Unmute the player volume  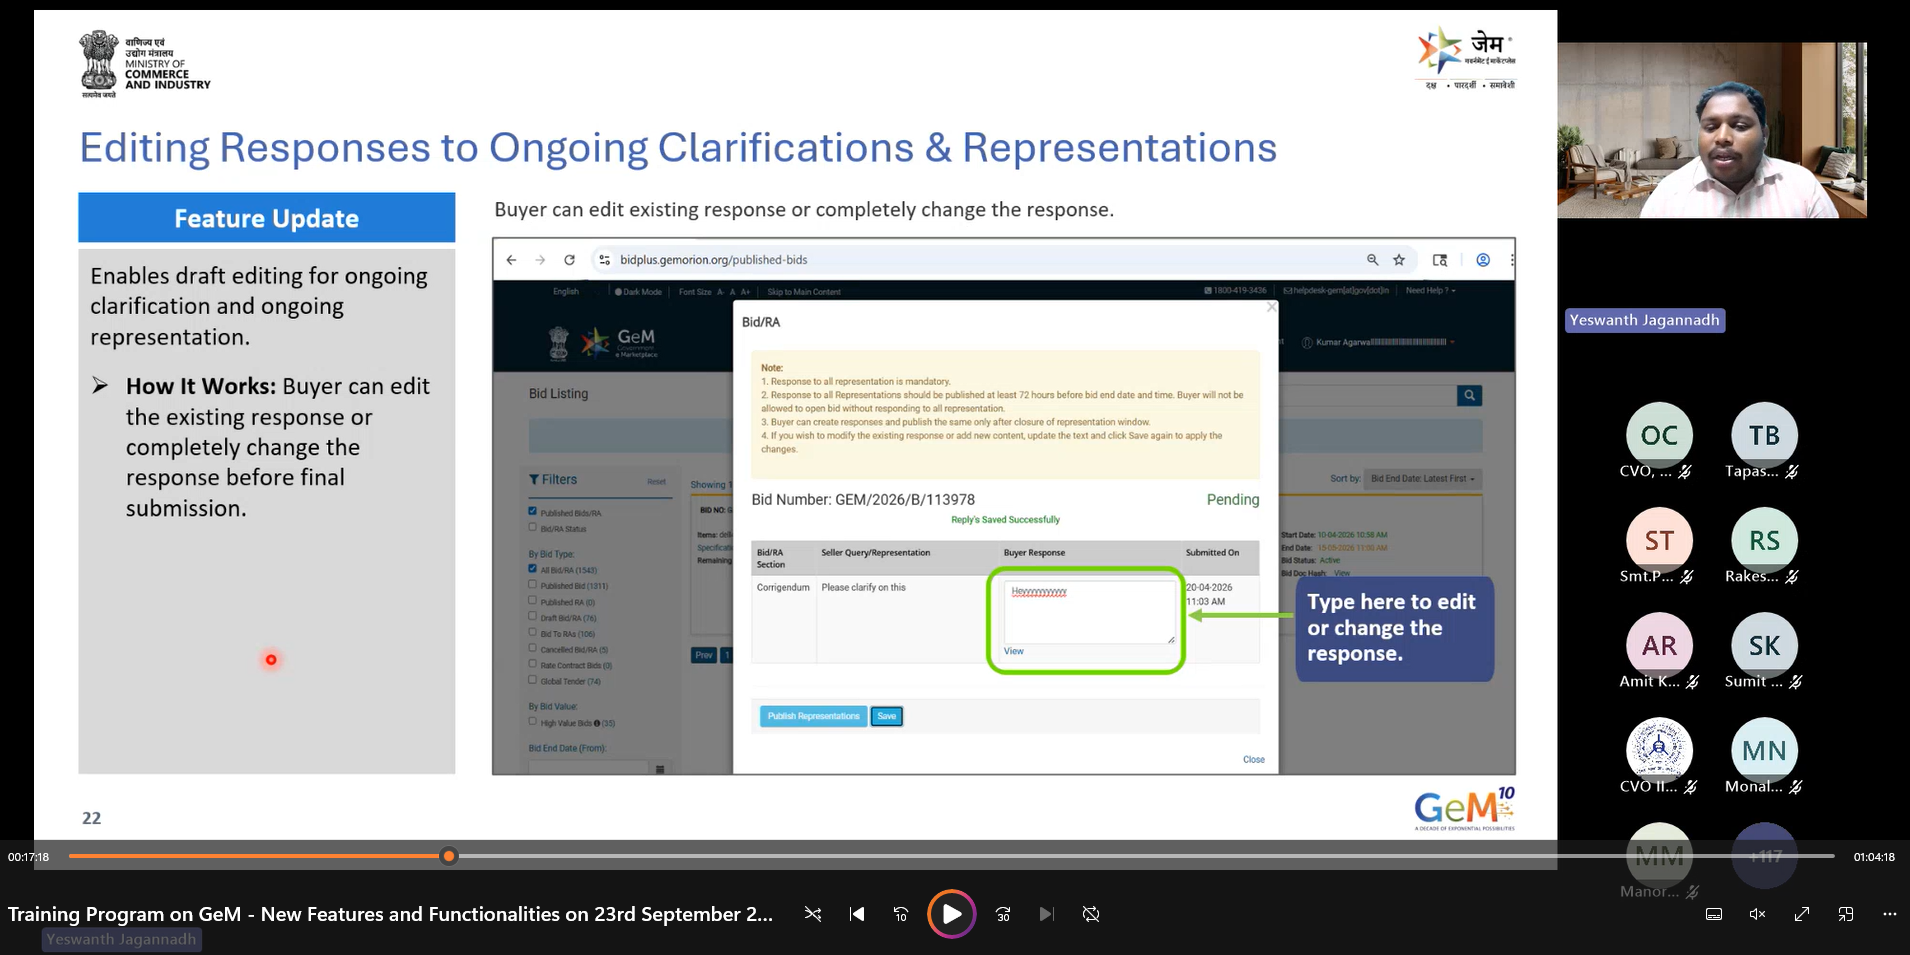[1758, 914]
